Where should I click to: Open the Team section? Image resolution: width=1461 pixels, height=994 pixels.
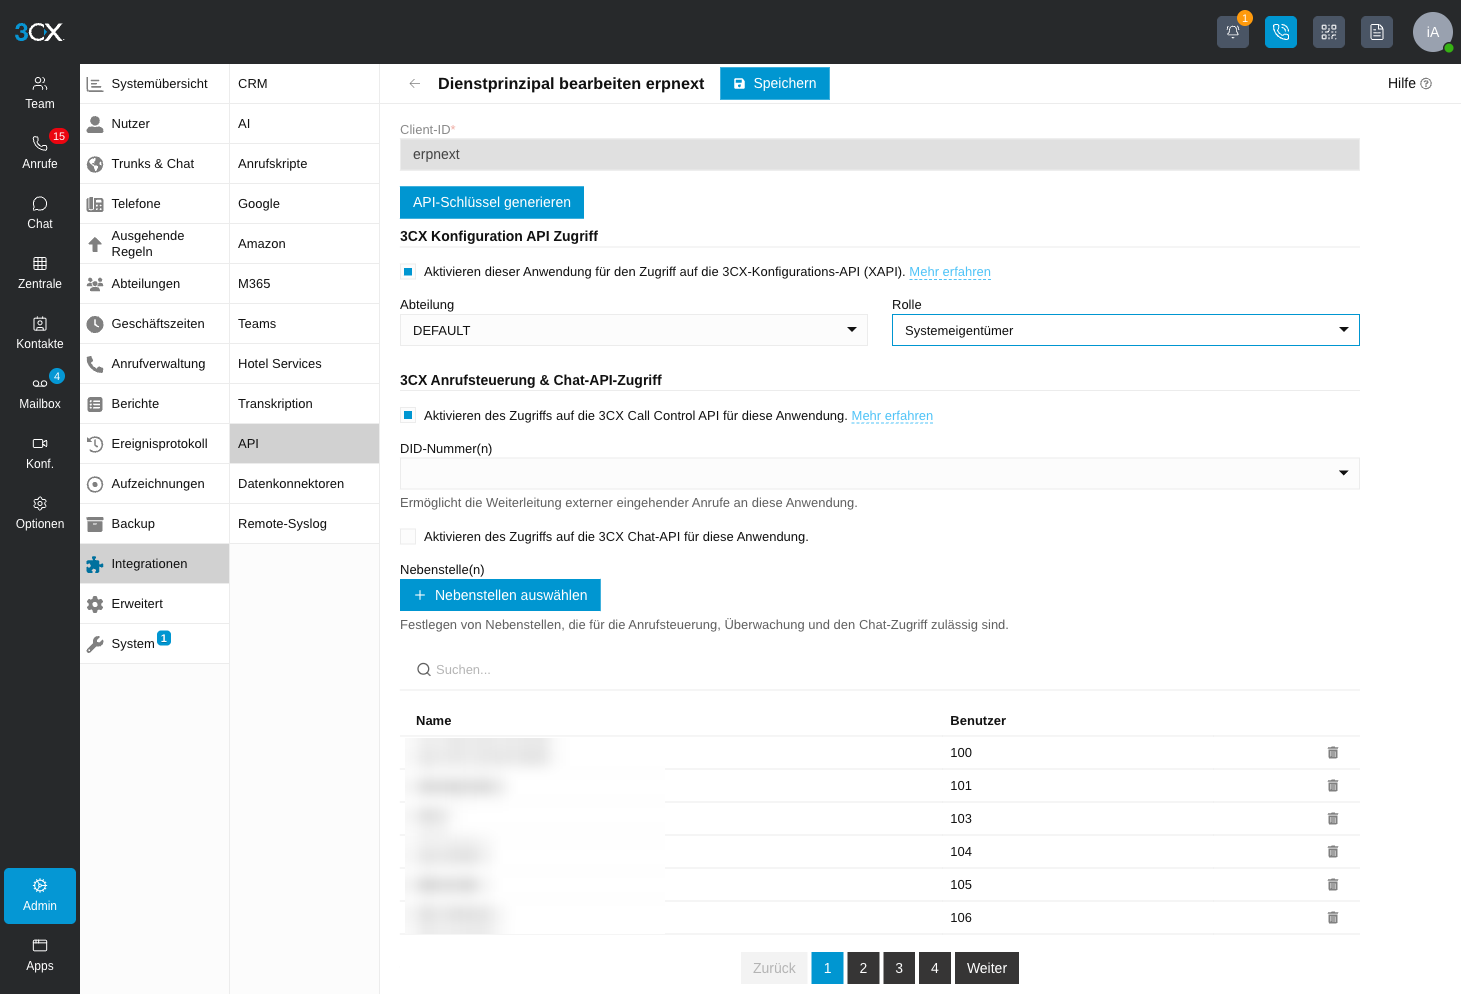pos(40,93)
